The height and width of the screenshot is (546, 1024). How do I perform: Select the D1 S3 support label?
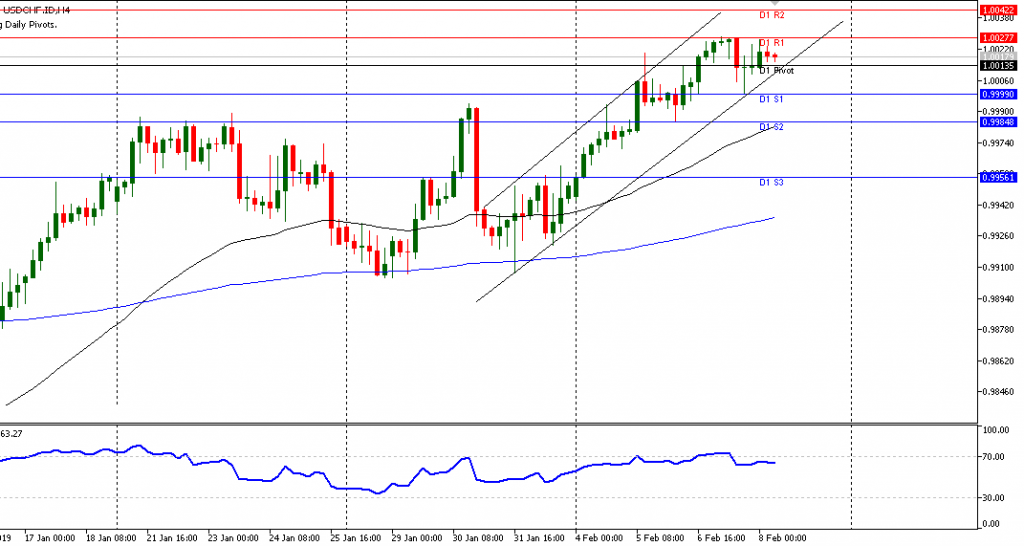coord(771,183)
